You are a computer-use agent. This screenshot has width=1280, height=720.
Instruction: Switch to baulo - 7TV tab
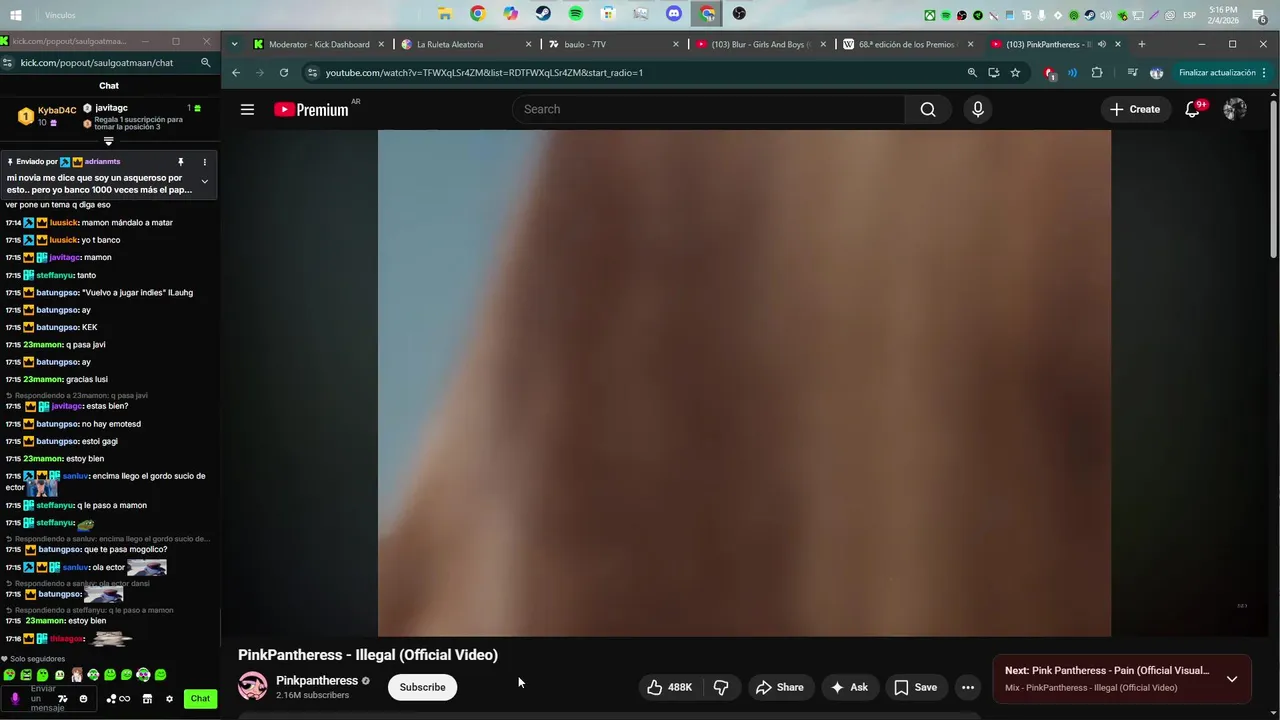click(x=613, y=44)
